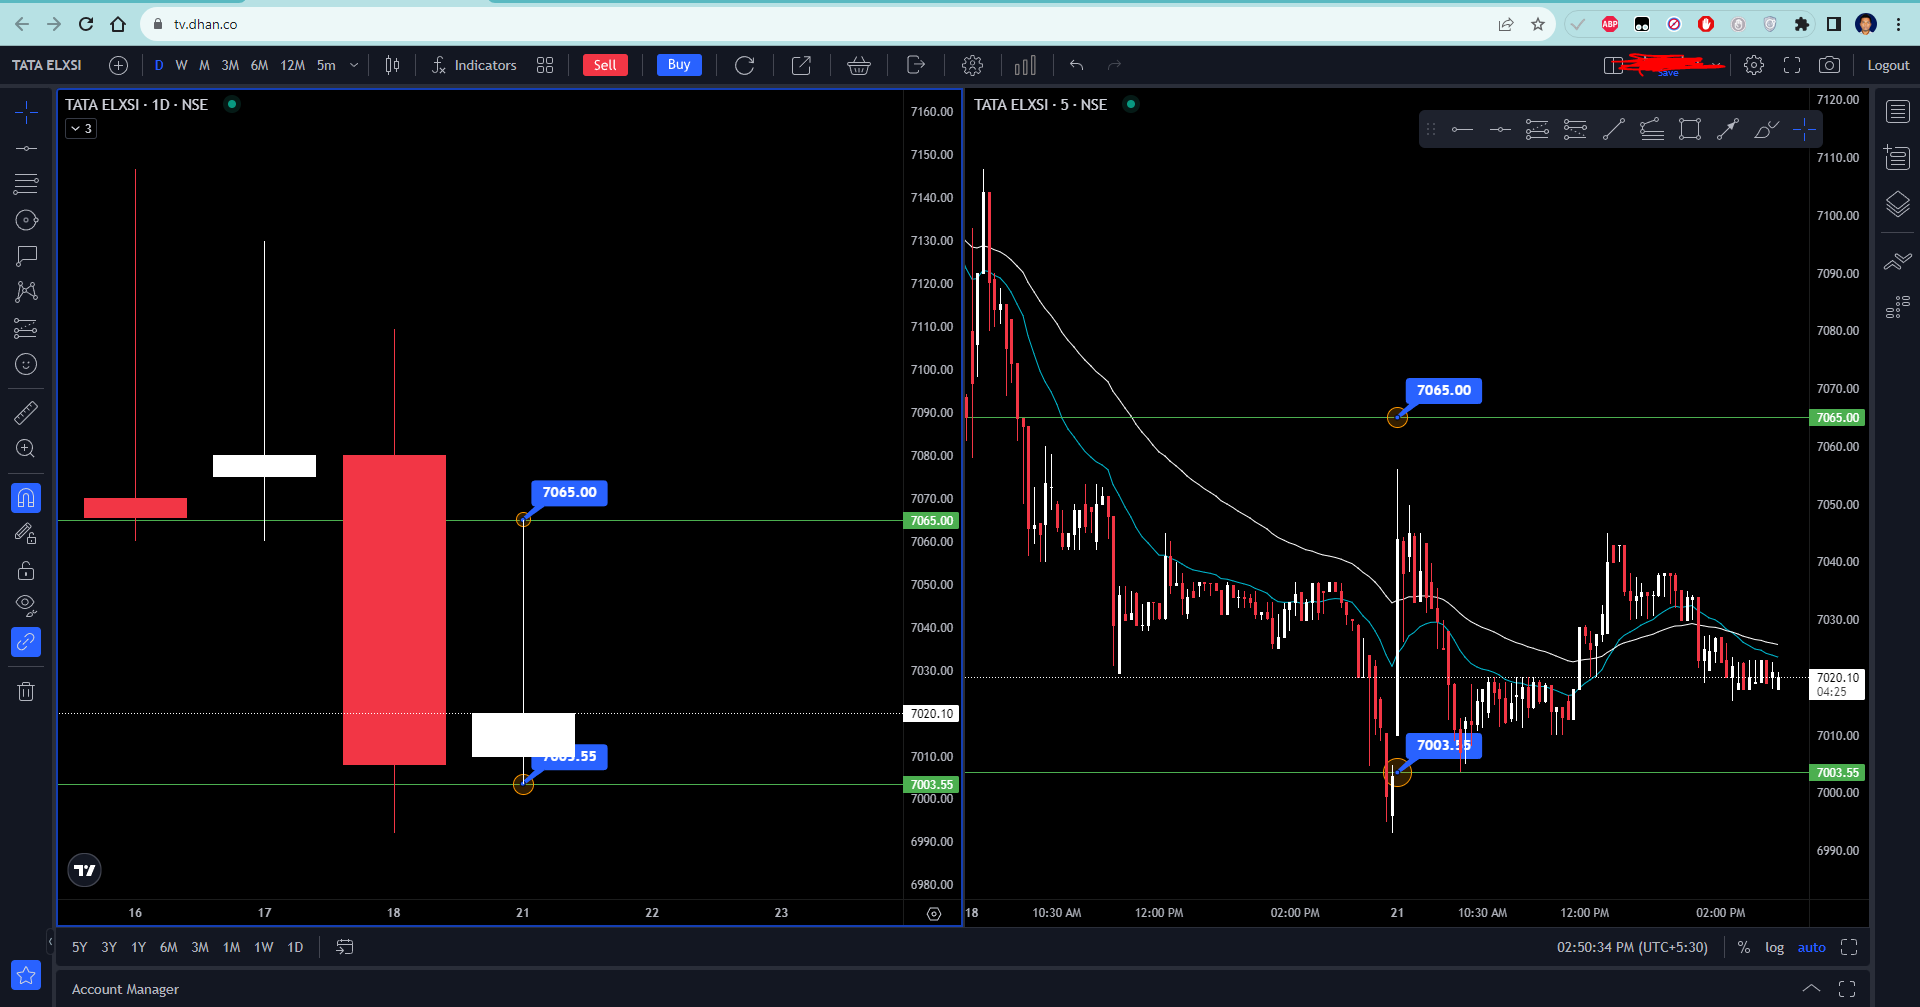Toggle auto scale option

coord(1811,947)
